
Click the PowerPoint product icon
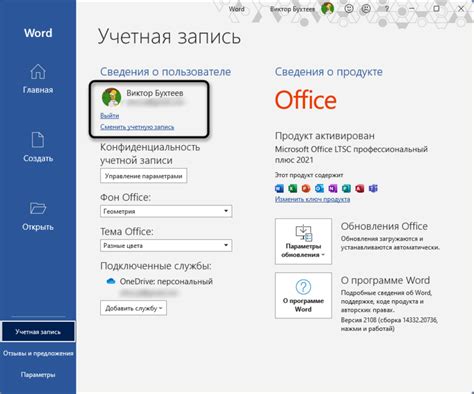click(x=306, y=189)
